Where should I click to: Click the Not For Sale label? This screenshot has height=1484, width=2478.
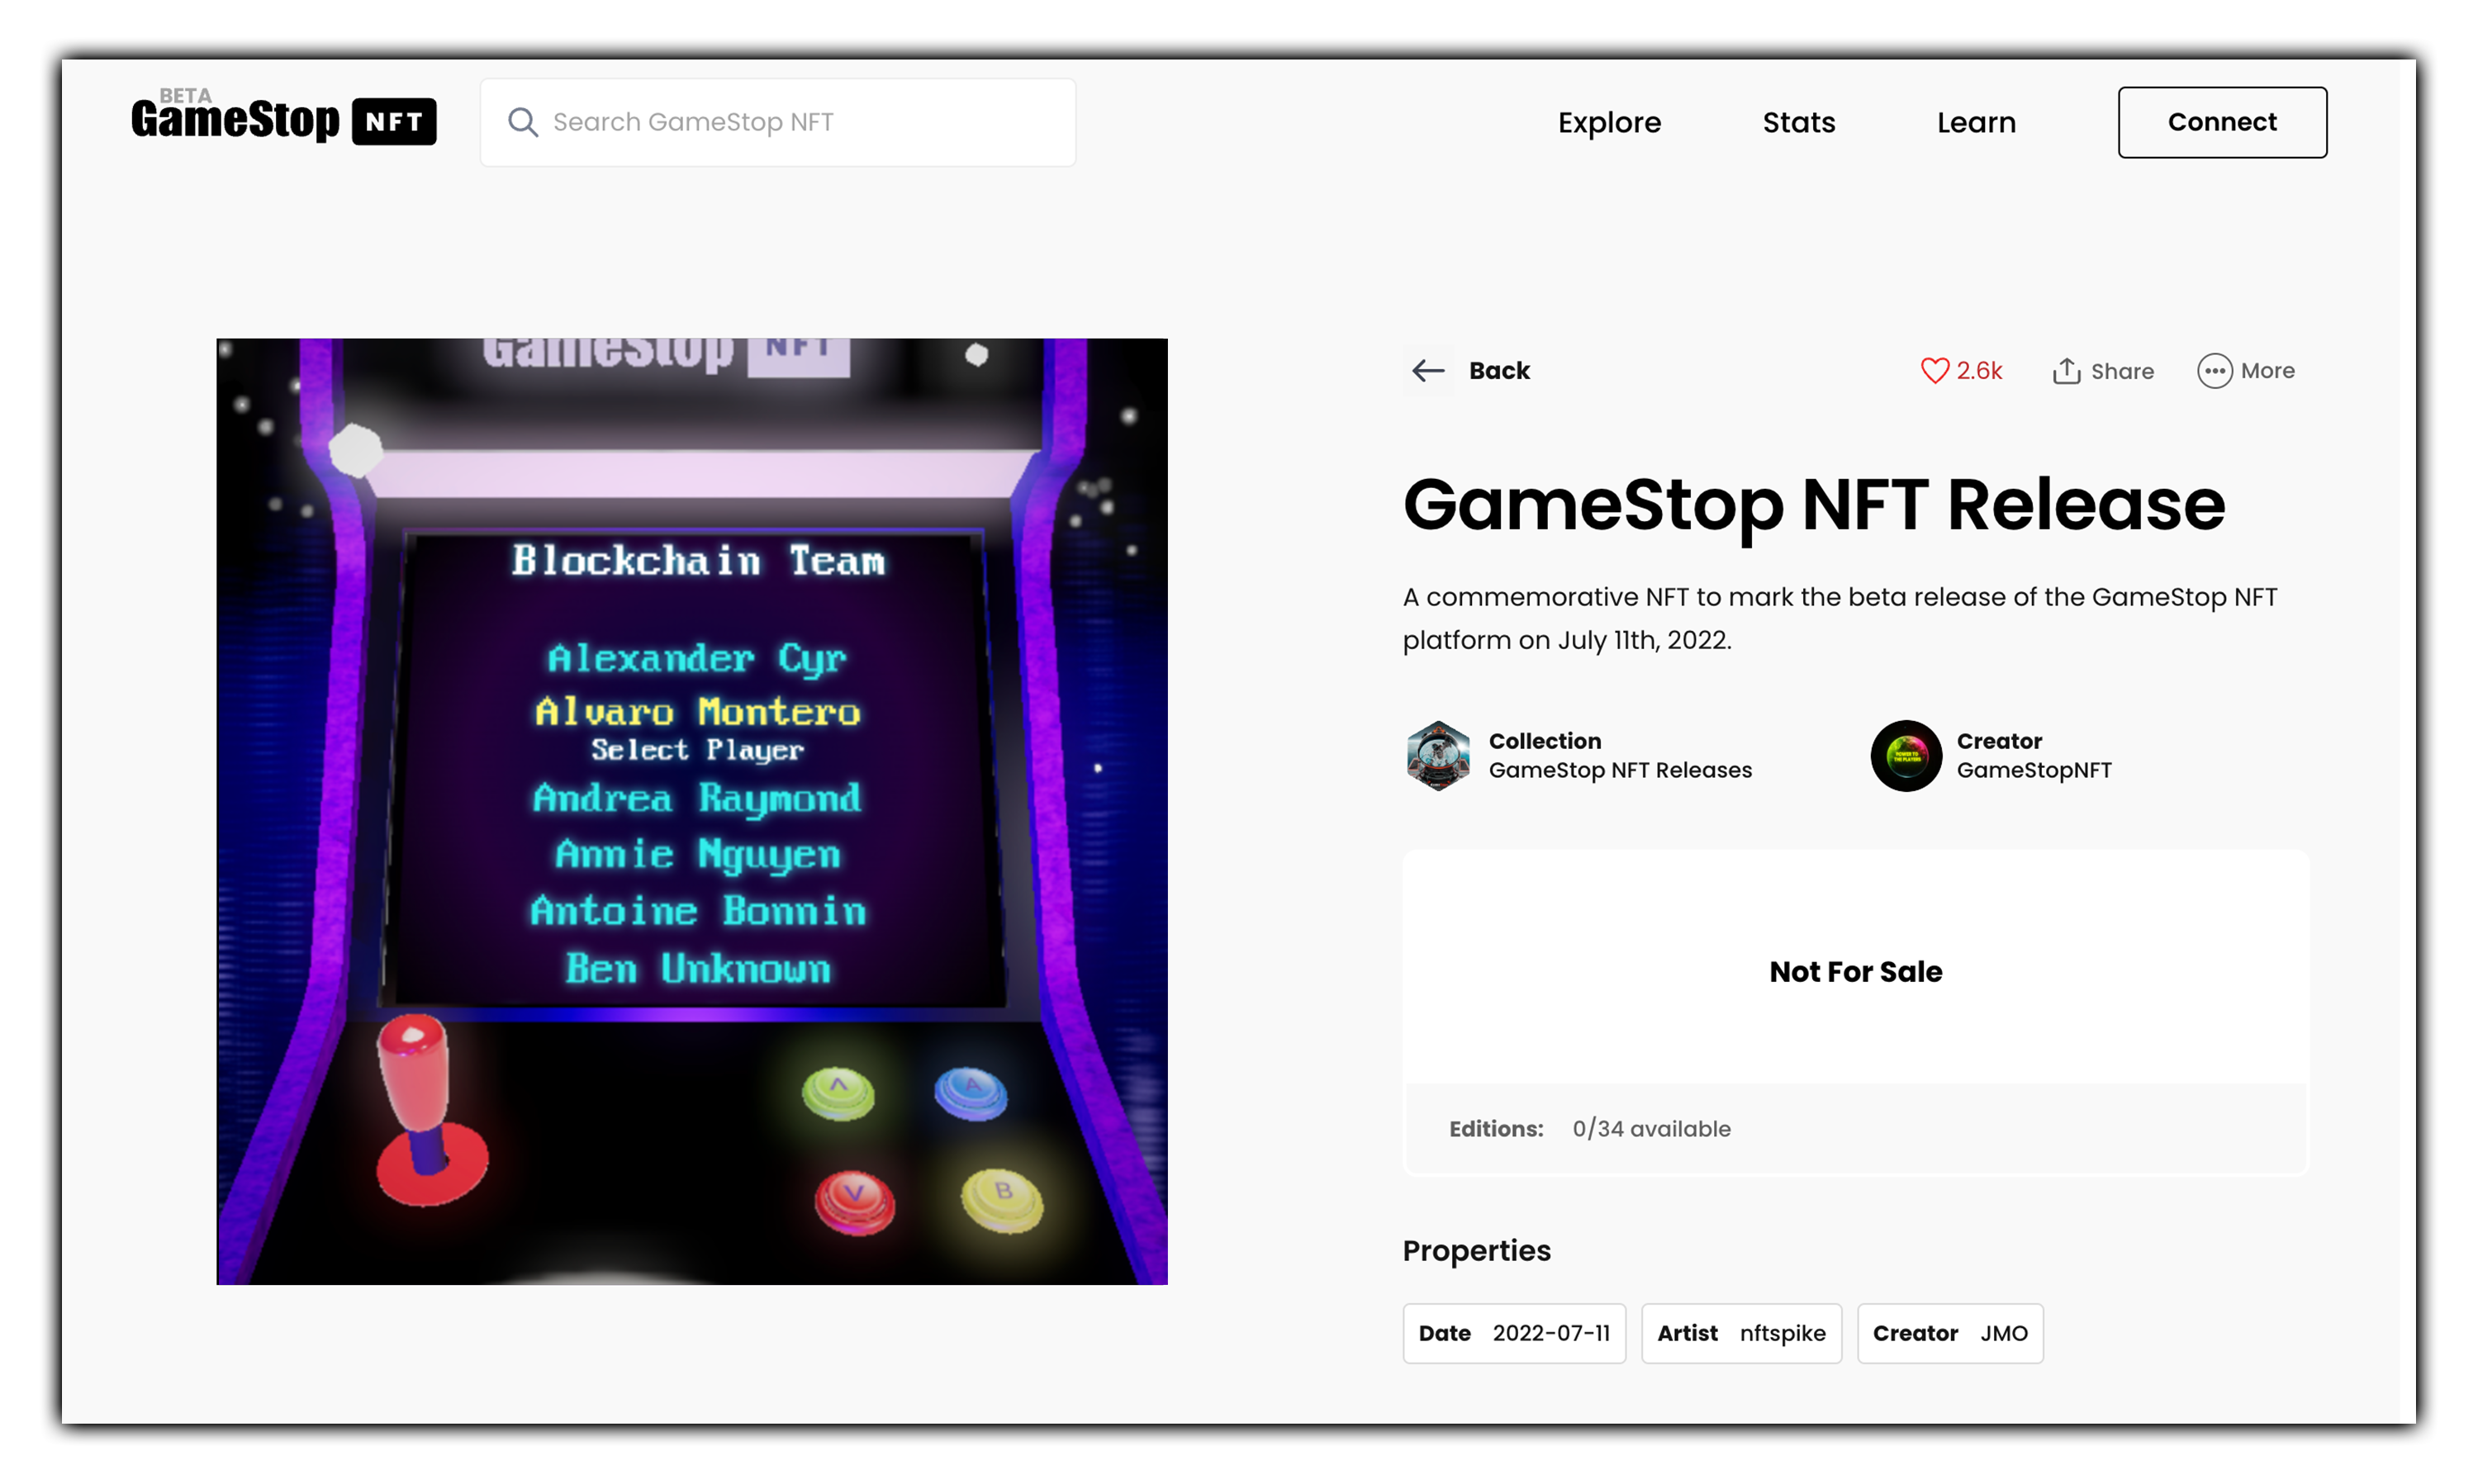click(x=1856, y=971)
